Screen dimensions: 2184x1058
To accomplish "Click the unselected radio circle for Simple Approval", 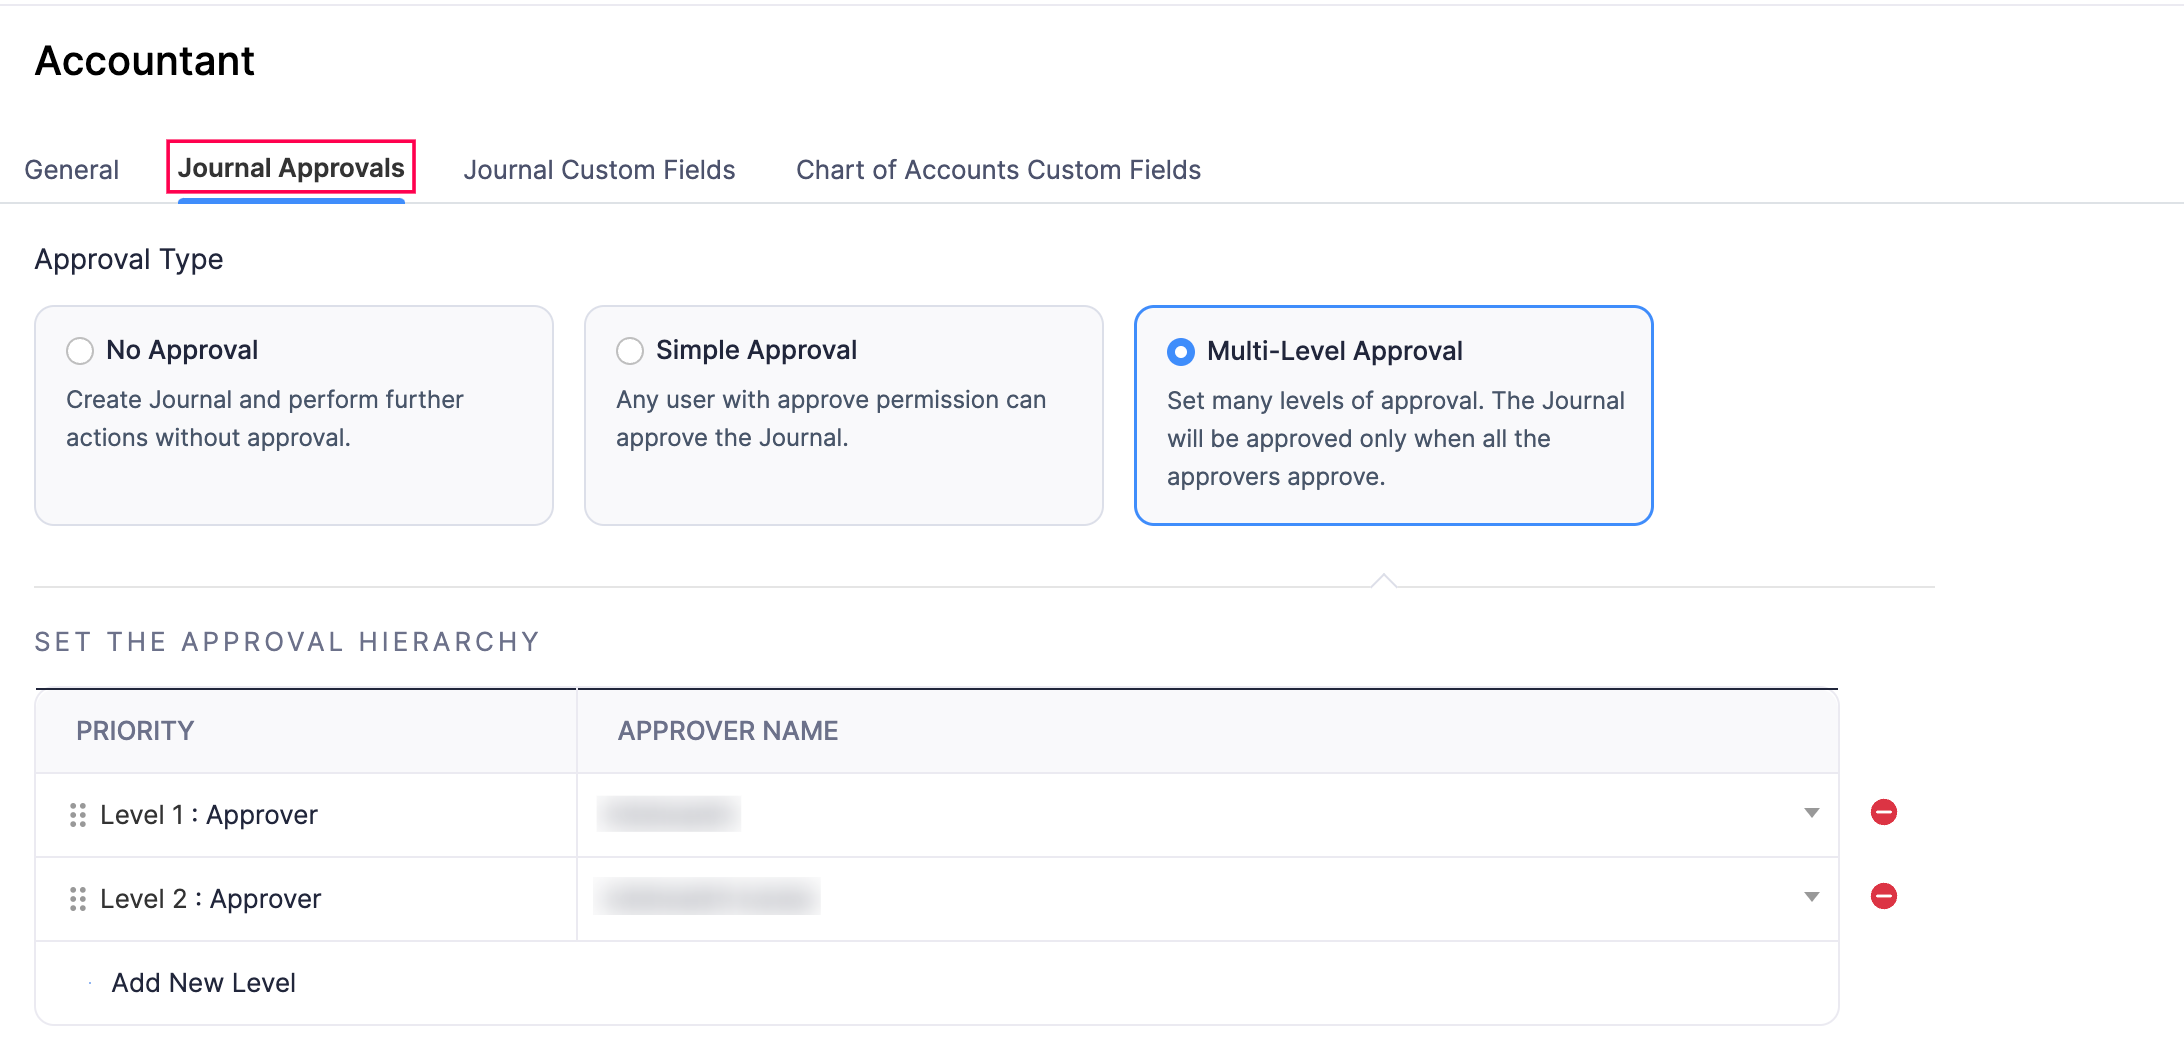I will click(x=630, y=351).
